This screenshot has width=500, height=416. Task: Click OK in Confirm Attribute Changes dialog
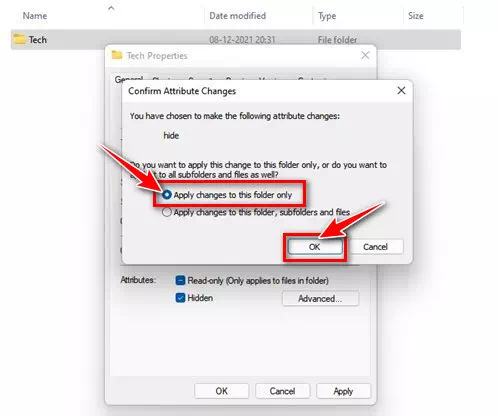[315, 247]
